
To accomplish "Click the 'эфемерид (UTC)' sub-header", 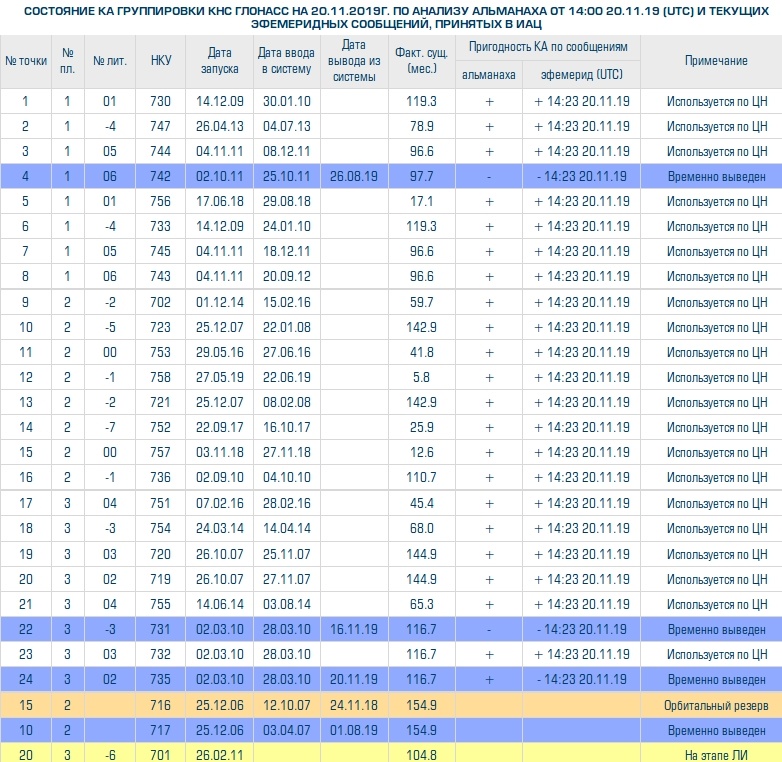I will tap(582, 75).
